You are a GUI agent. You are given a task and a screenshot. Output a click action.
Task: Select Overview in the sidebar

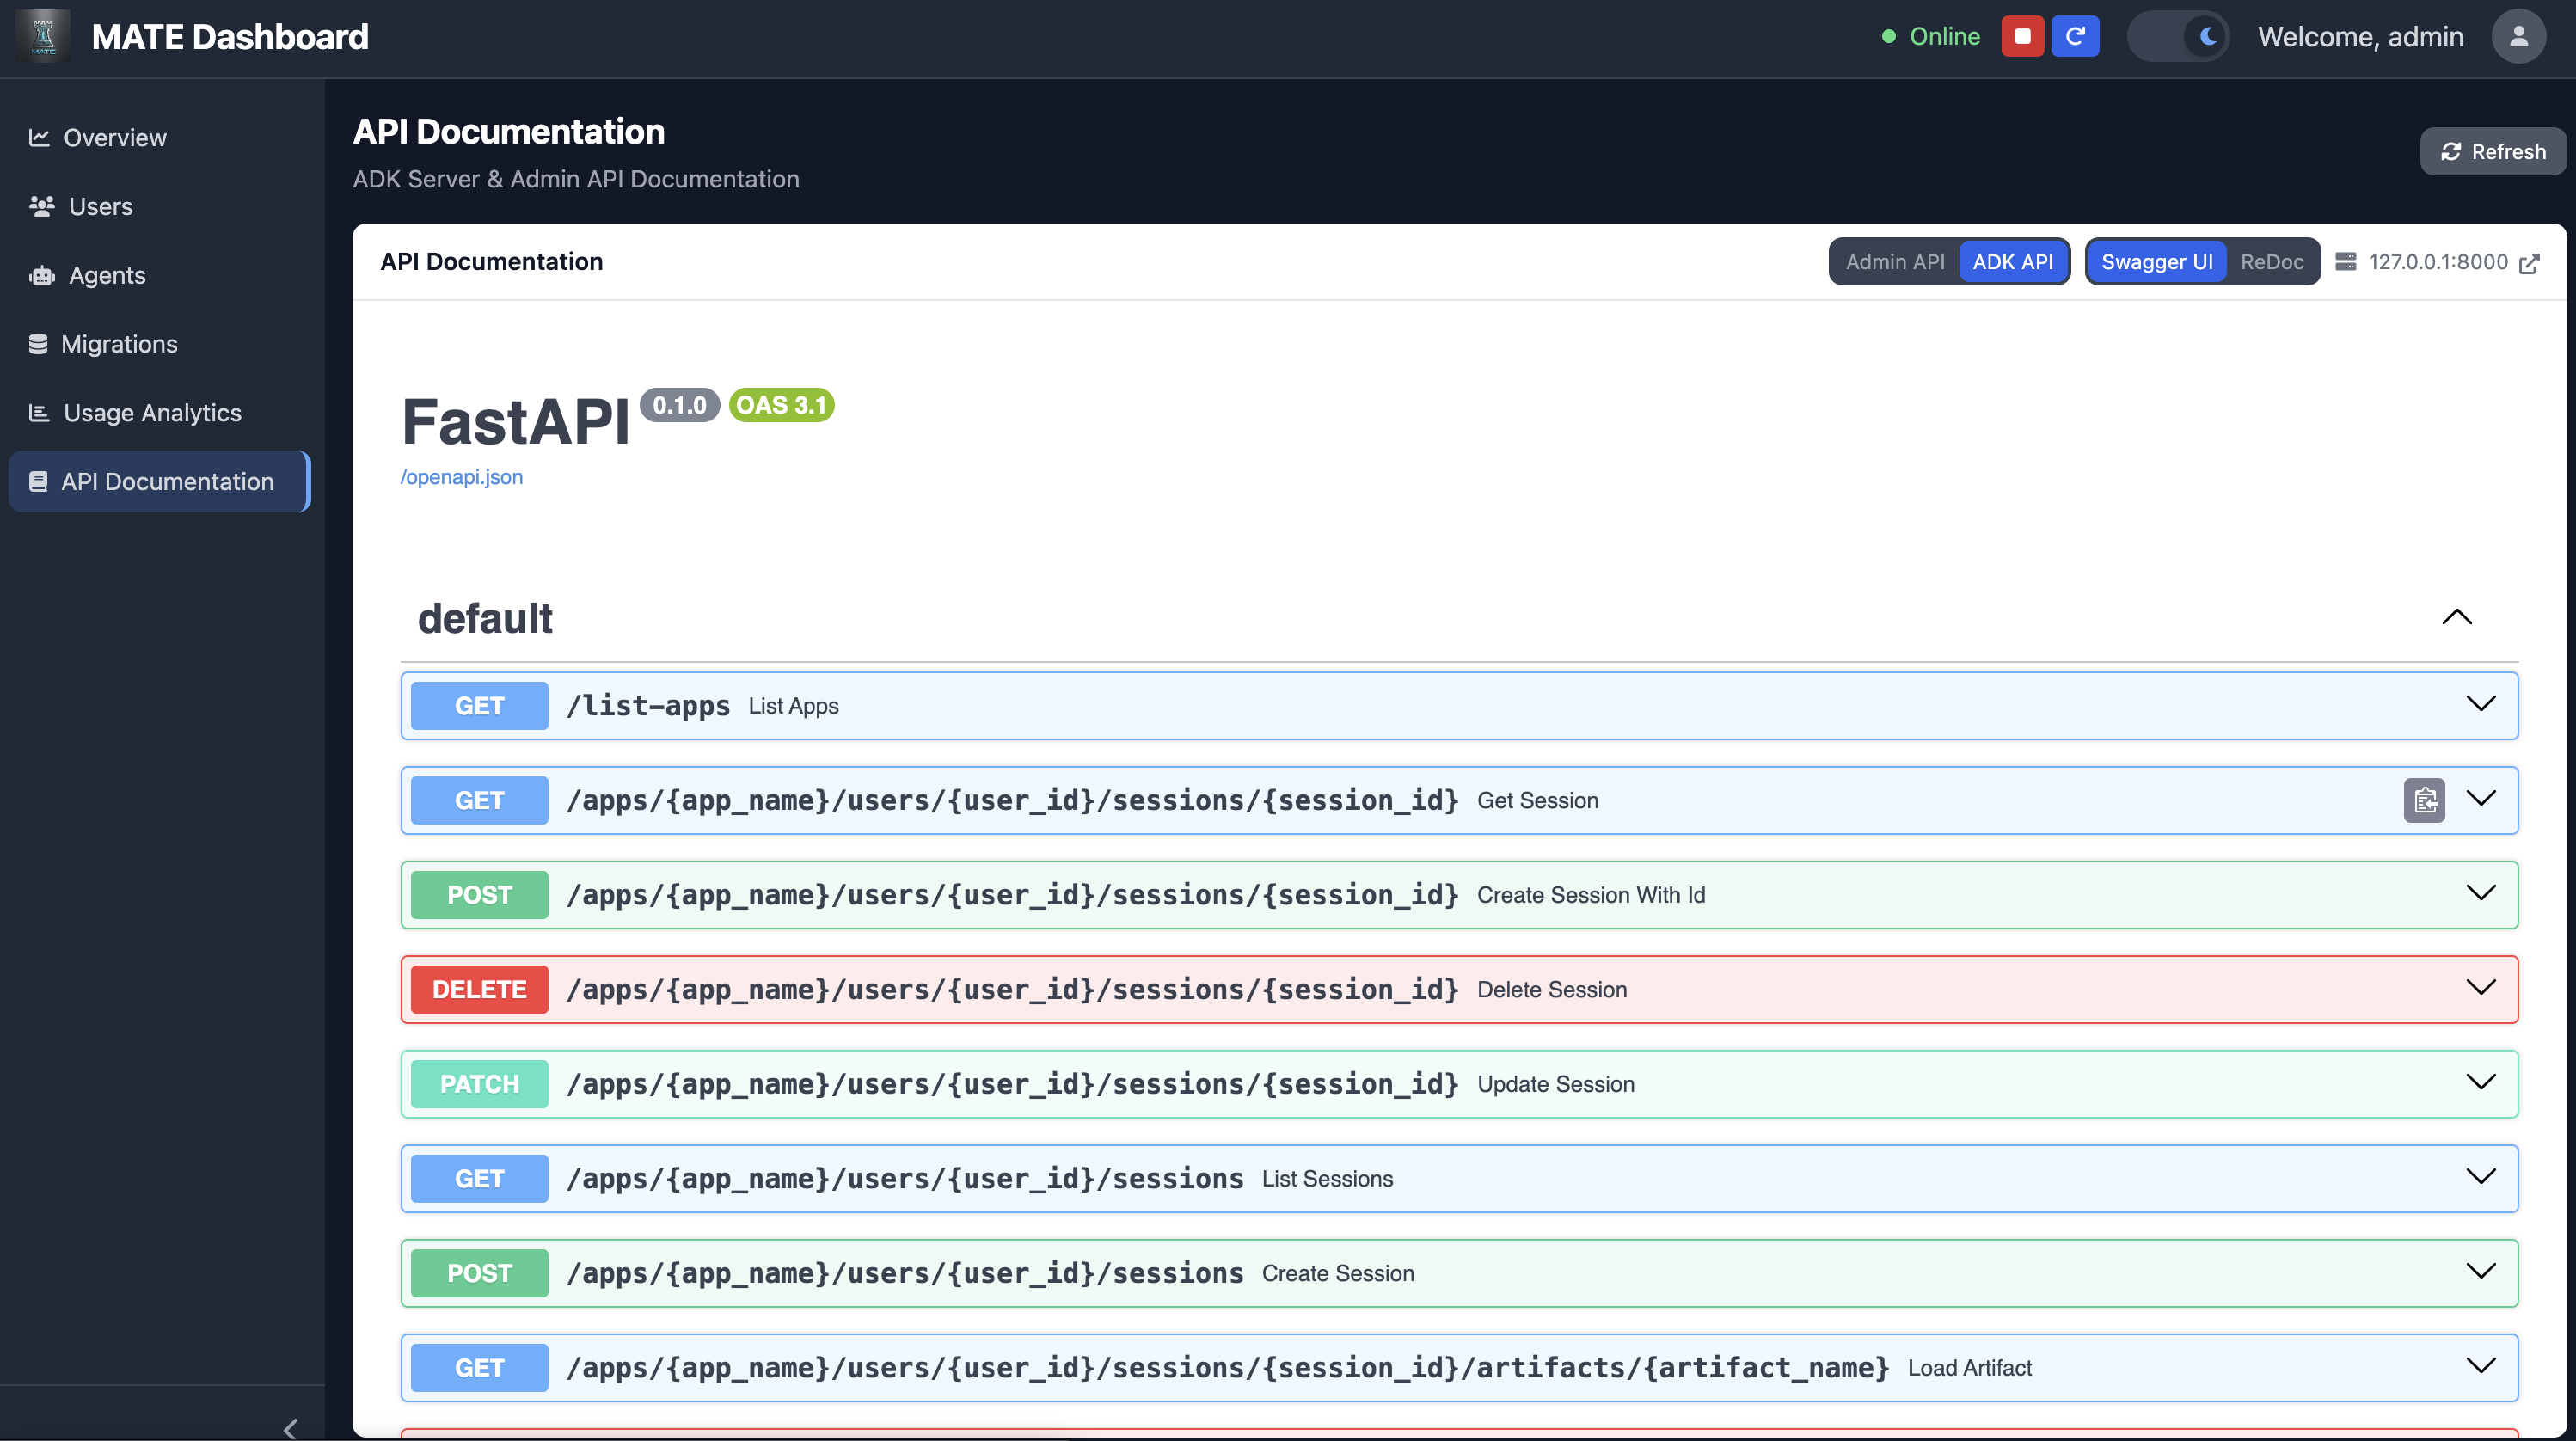(114, 137)
